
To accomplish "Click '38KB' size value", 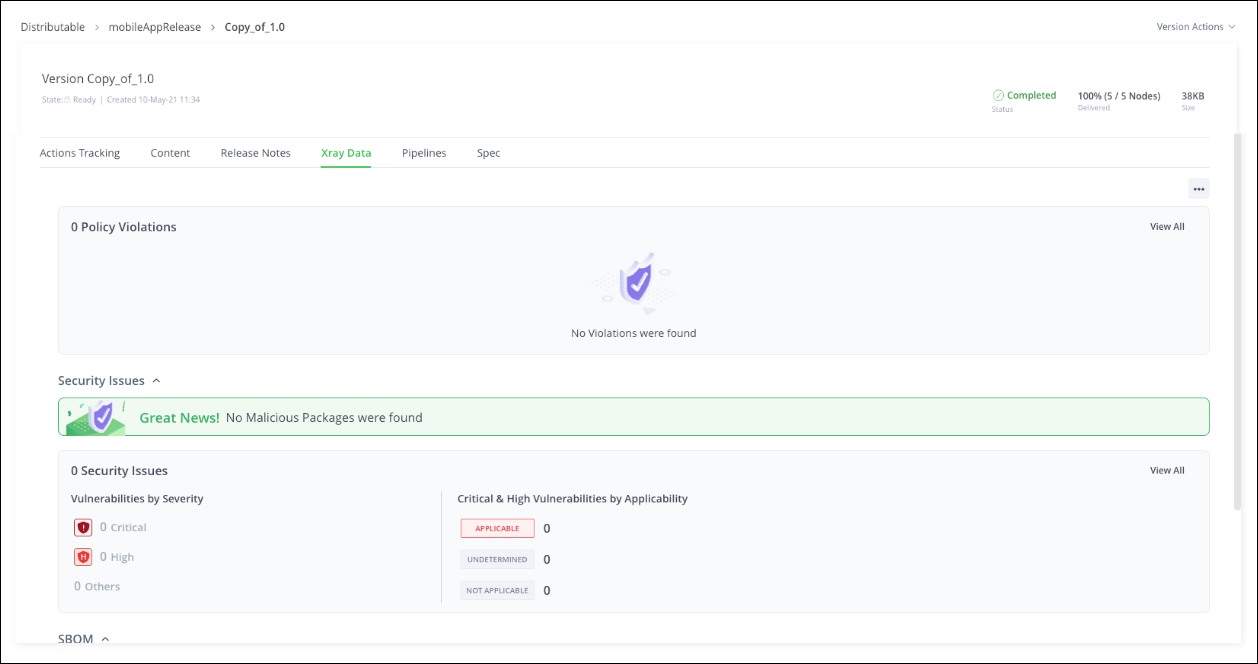I will click(x=1193, y=96).
